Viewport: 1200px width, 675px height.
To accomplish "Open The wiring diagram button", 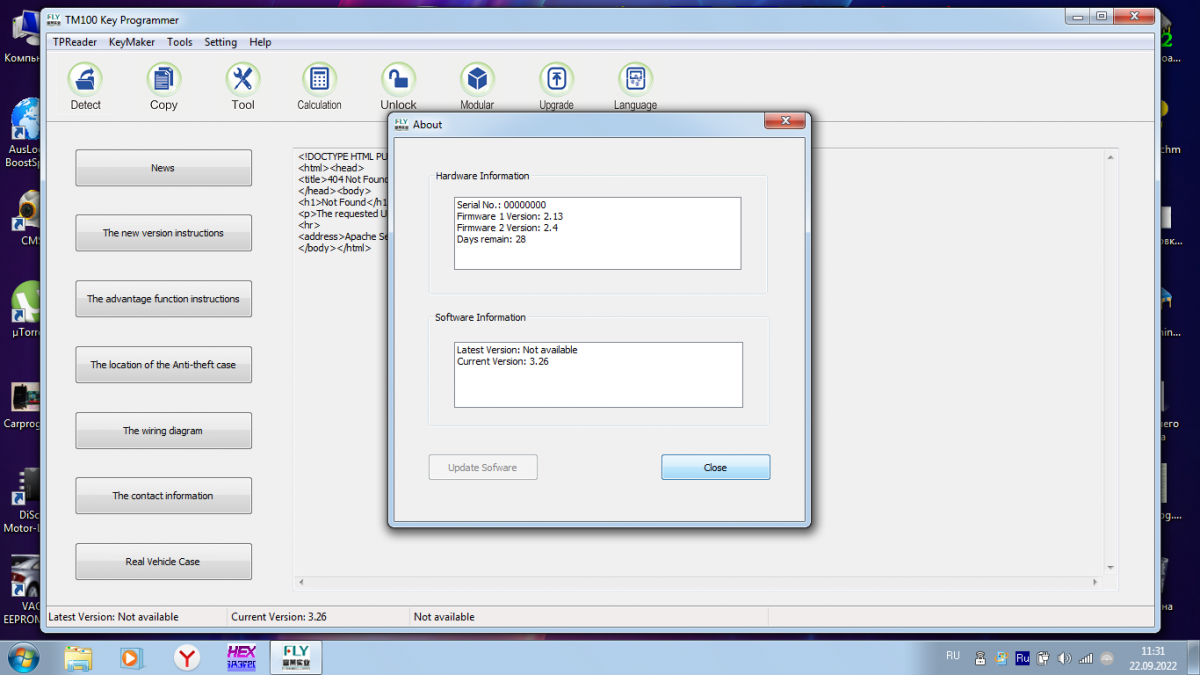I will coord(163,431).
